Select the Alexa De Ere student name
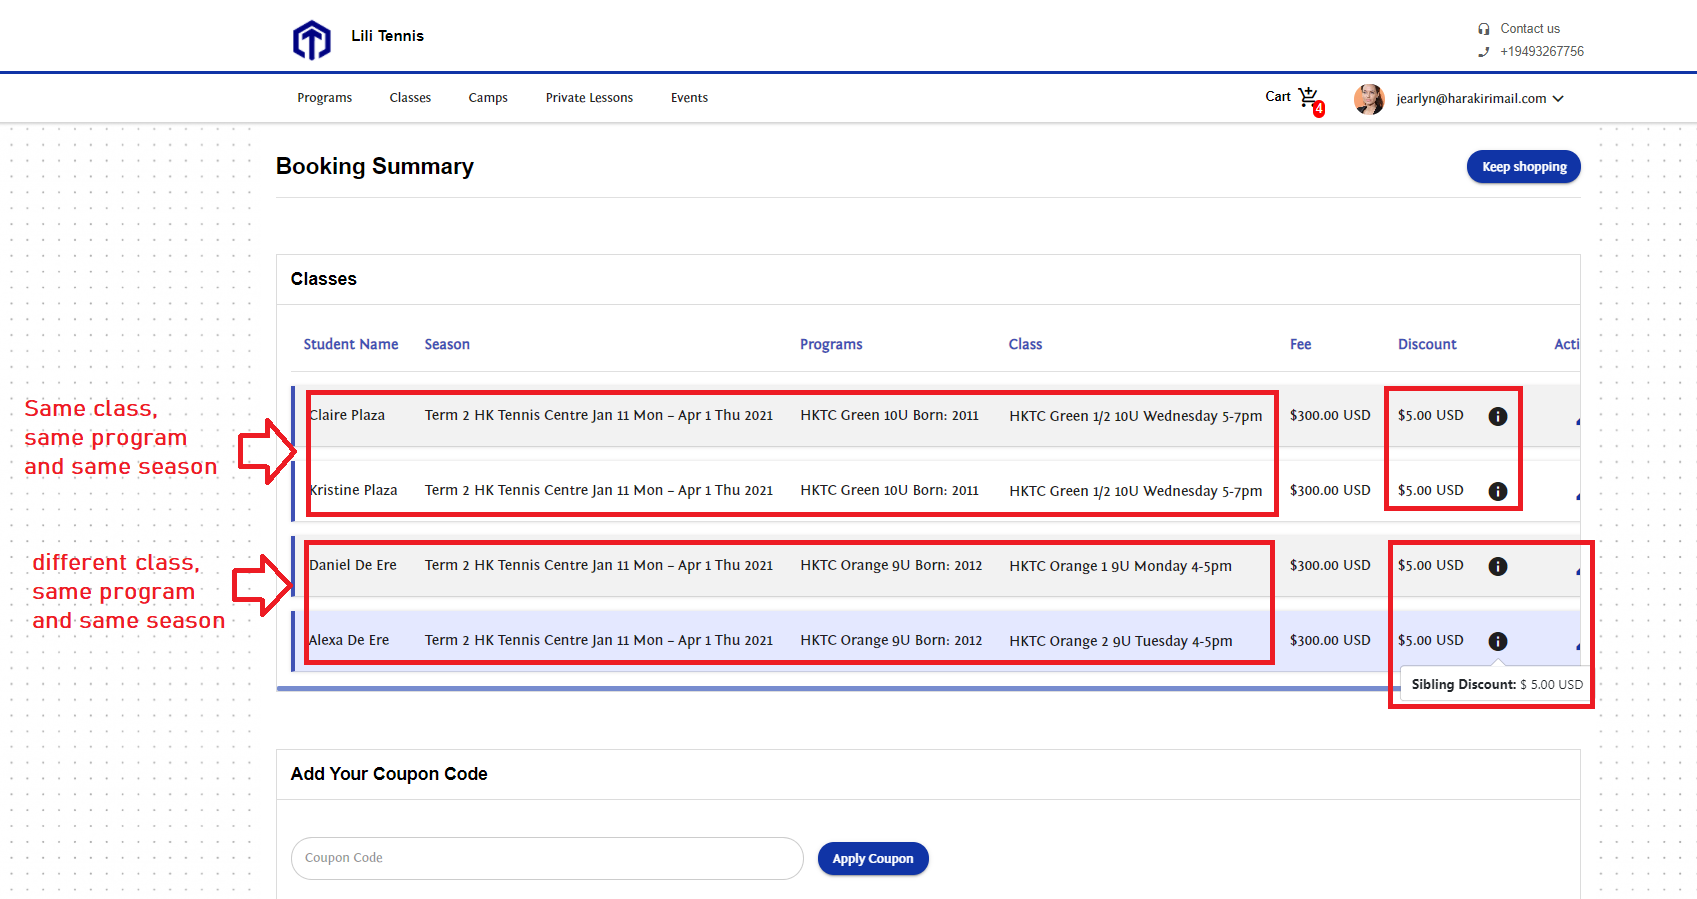Screen dimensions: 1697x899 [349, 640]
